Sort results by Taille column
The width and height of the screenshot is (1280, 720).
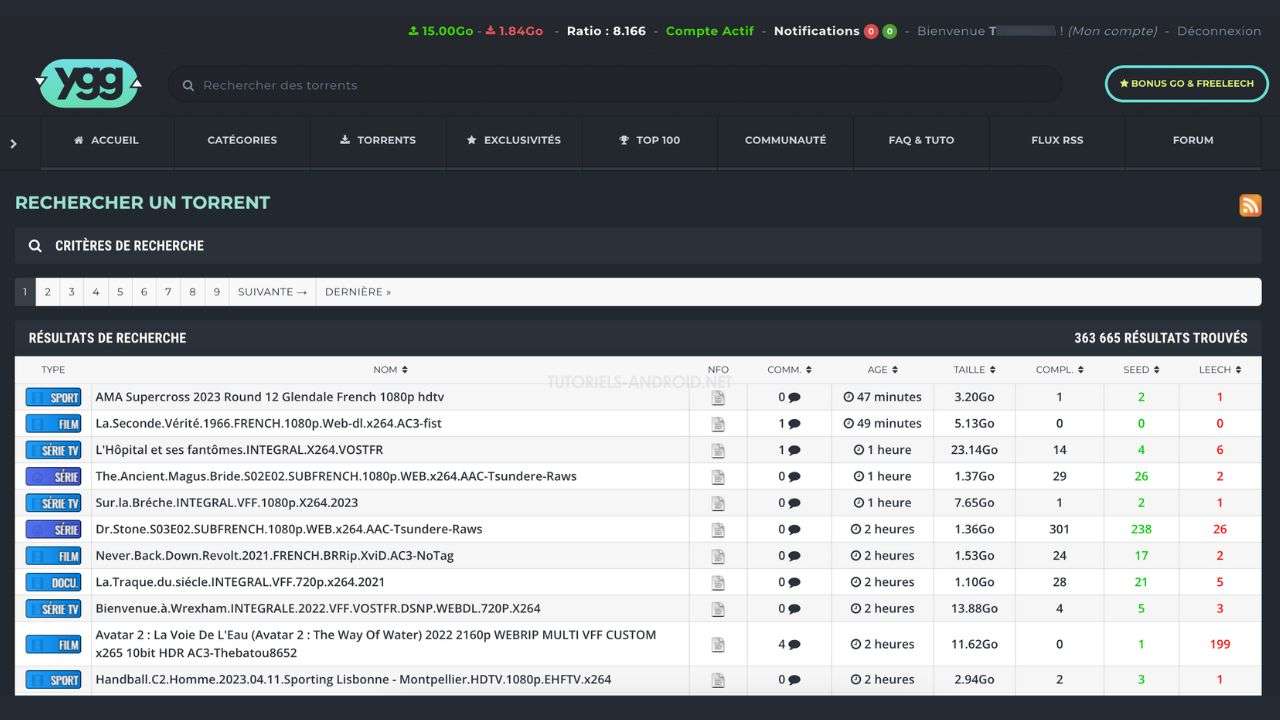pyautogui.click(x=974, y=370)
